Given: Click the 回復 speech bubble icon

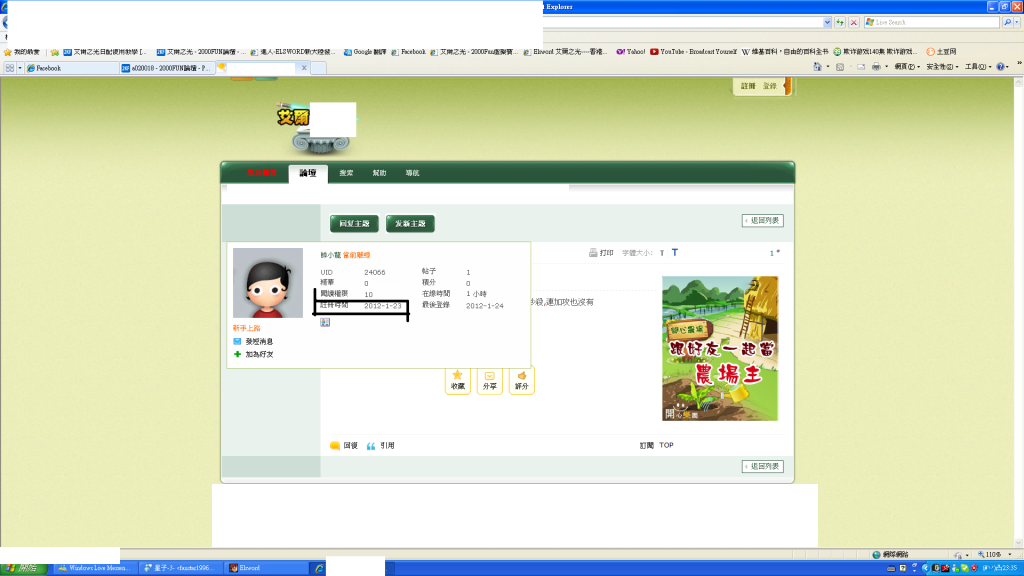Looking at the screenshot, I should 335,445.
